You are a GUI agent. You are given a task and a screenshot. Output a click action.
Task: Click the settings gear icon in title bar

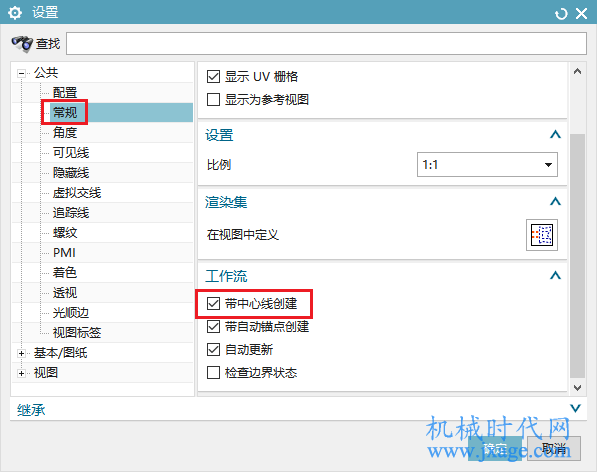point(15,13)
